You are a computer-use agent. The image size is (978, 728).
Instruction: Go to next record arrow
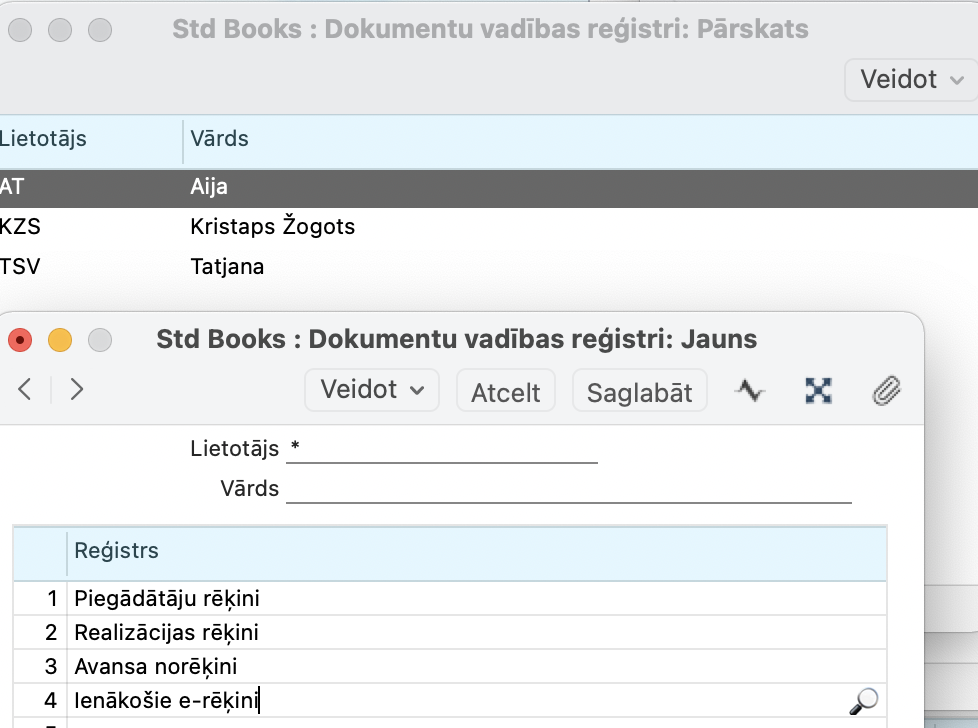(77, 390)
